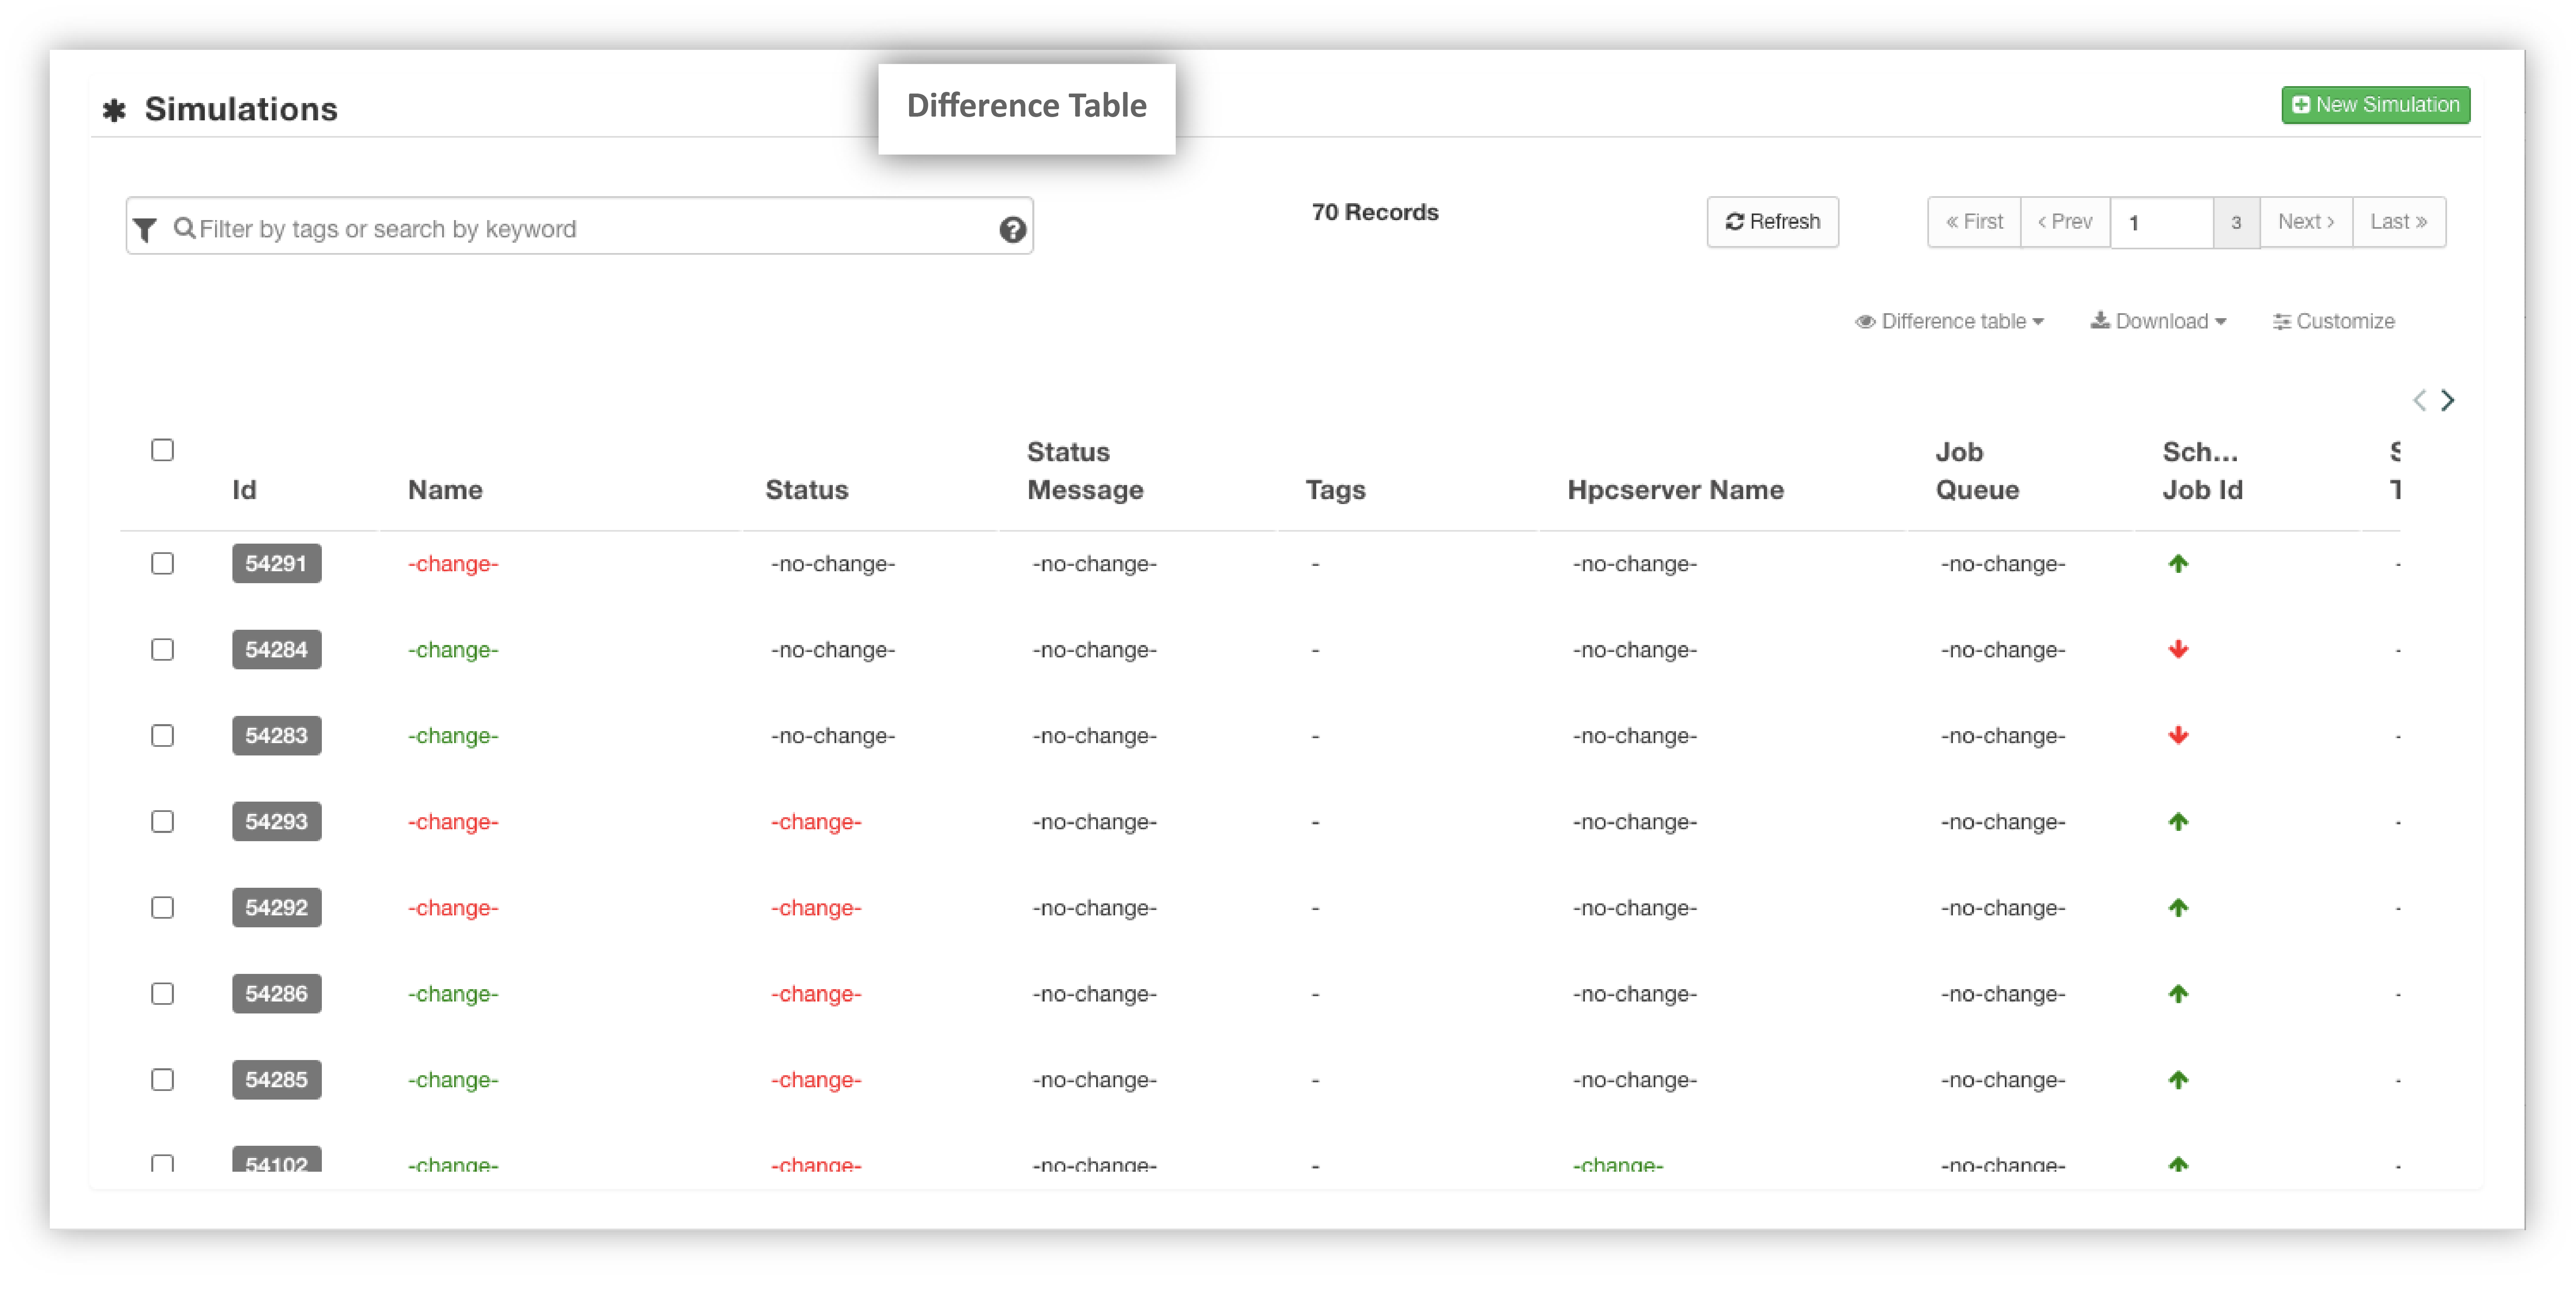Viewport: 2576px width, 1290px height.
Task: Sort by Hpcserver Name column header
Action: click(x=1675, y=490)
